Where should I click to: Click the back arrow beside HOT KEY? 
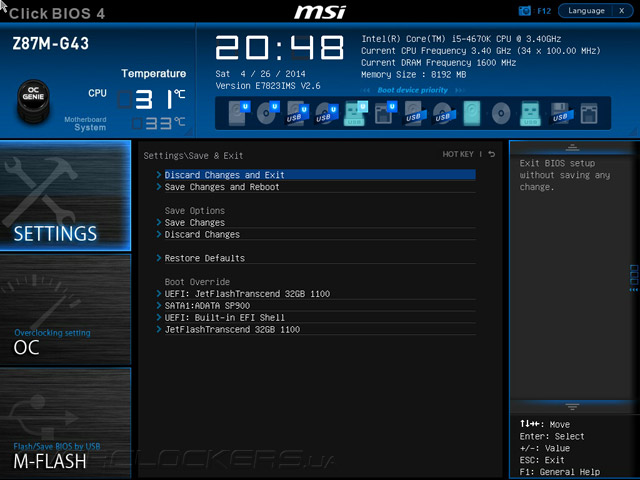point(492,154)
